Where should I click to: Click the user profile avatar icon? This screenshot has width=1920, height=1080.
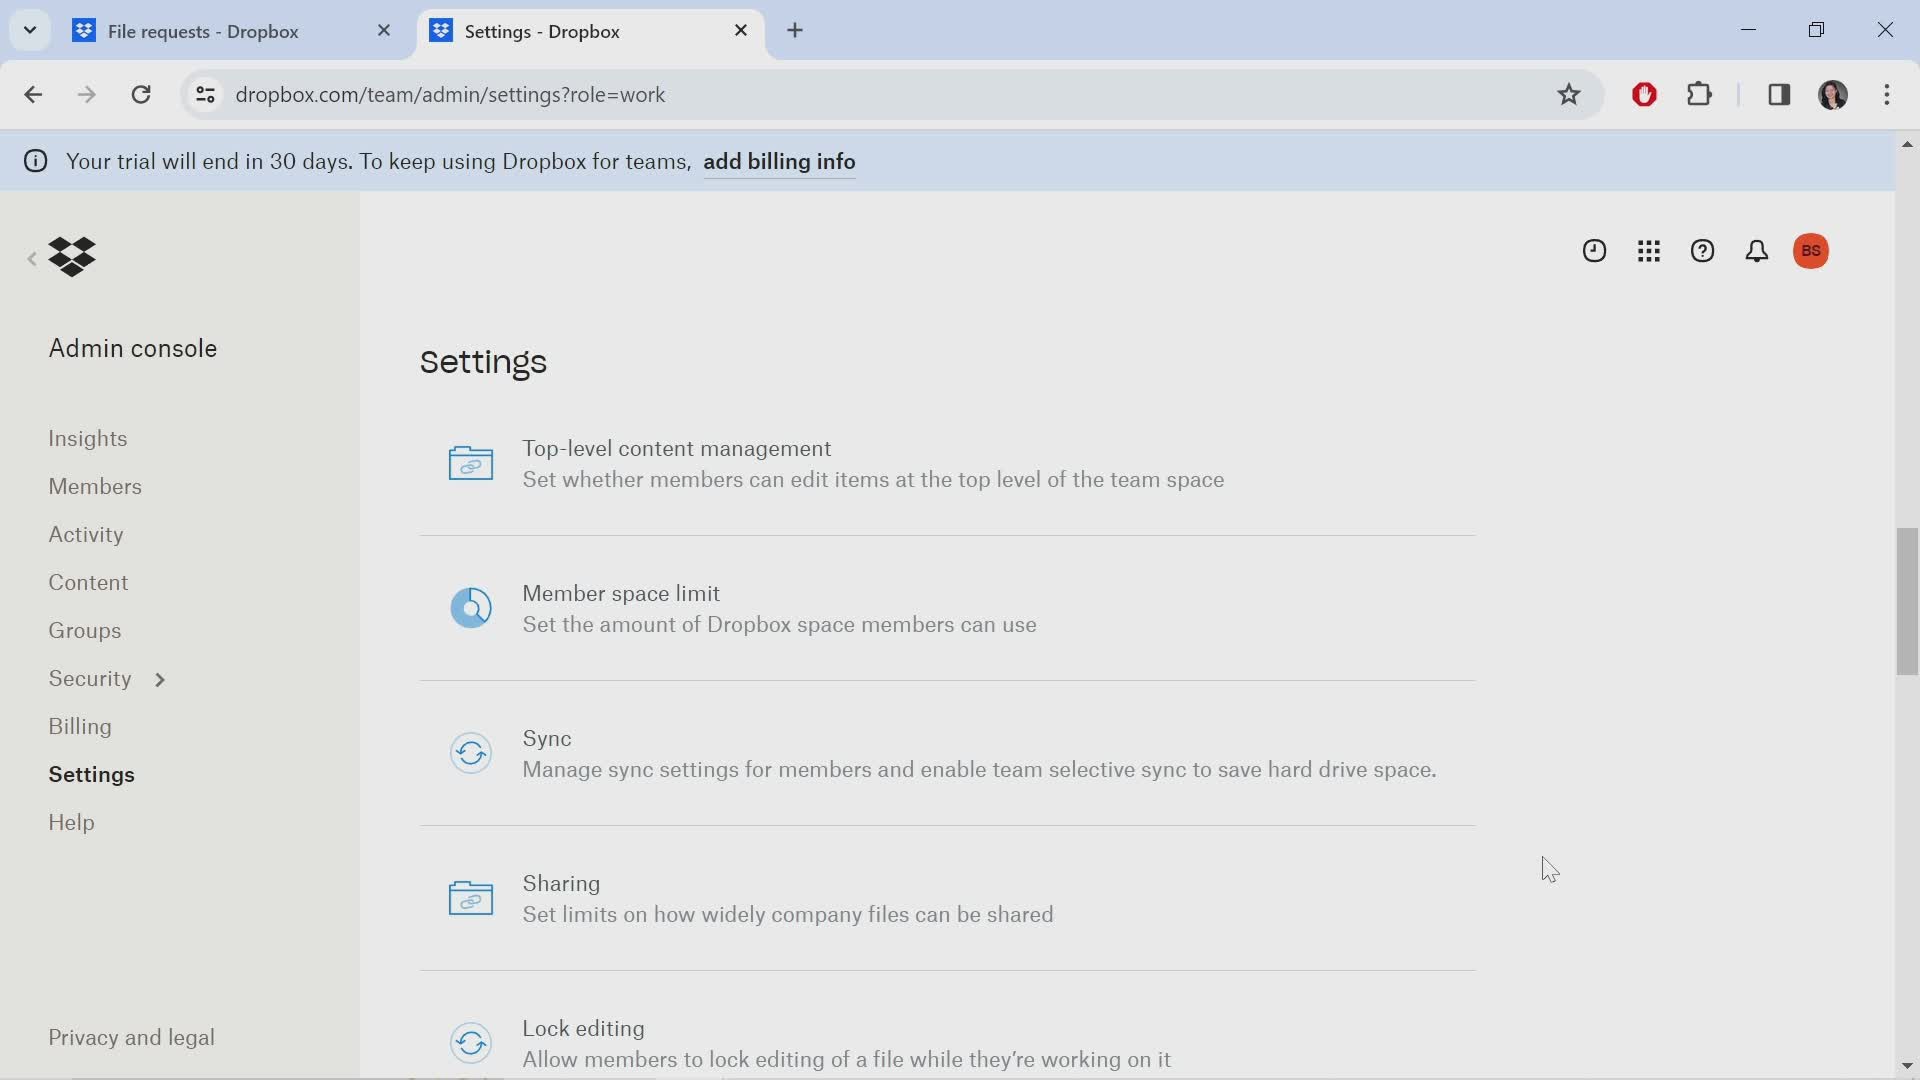[1812, 251]
